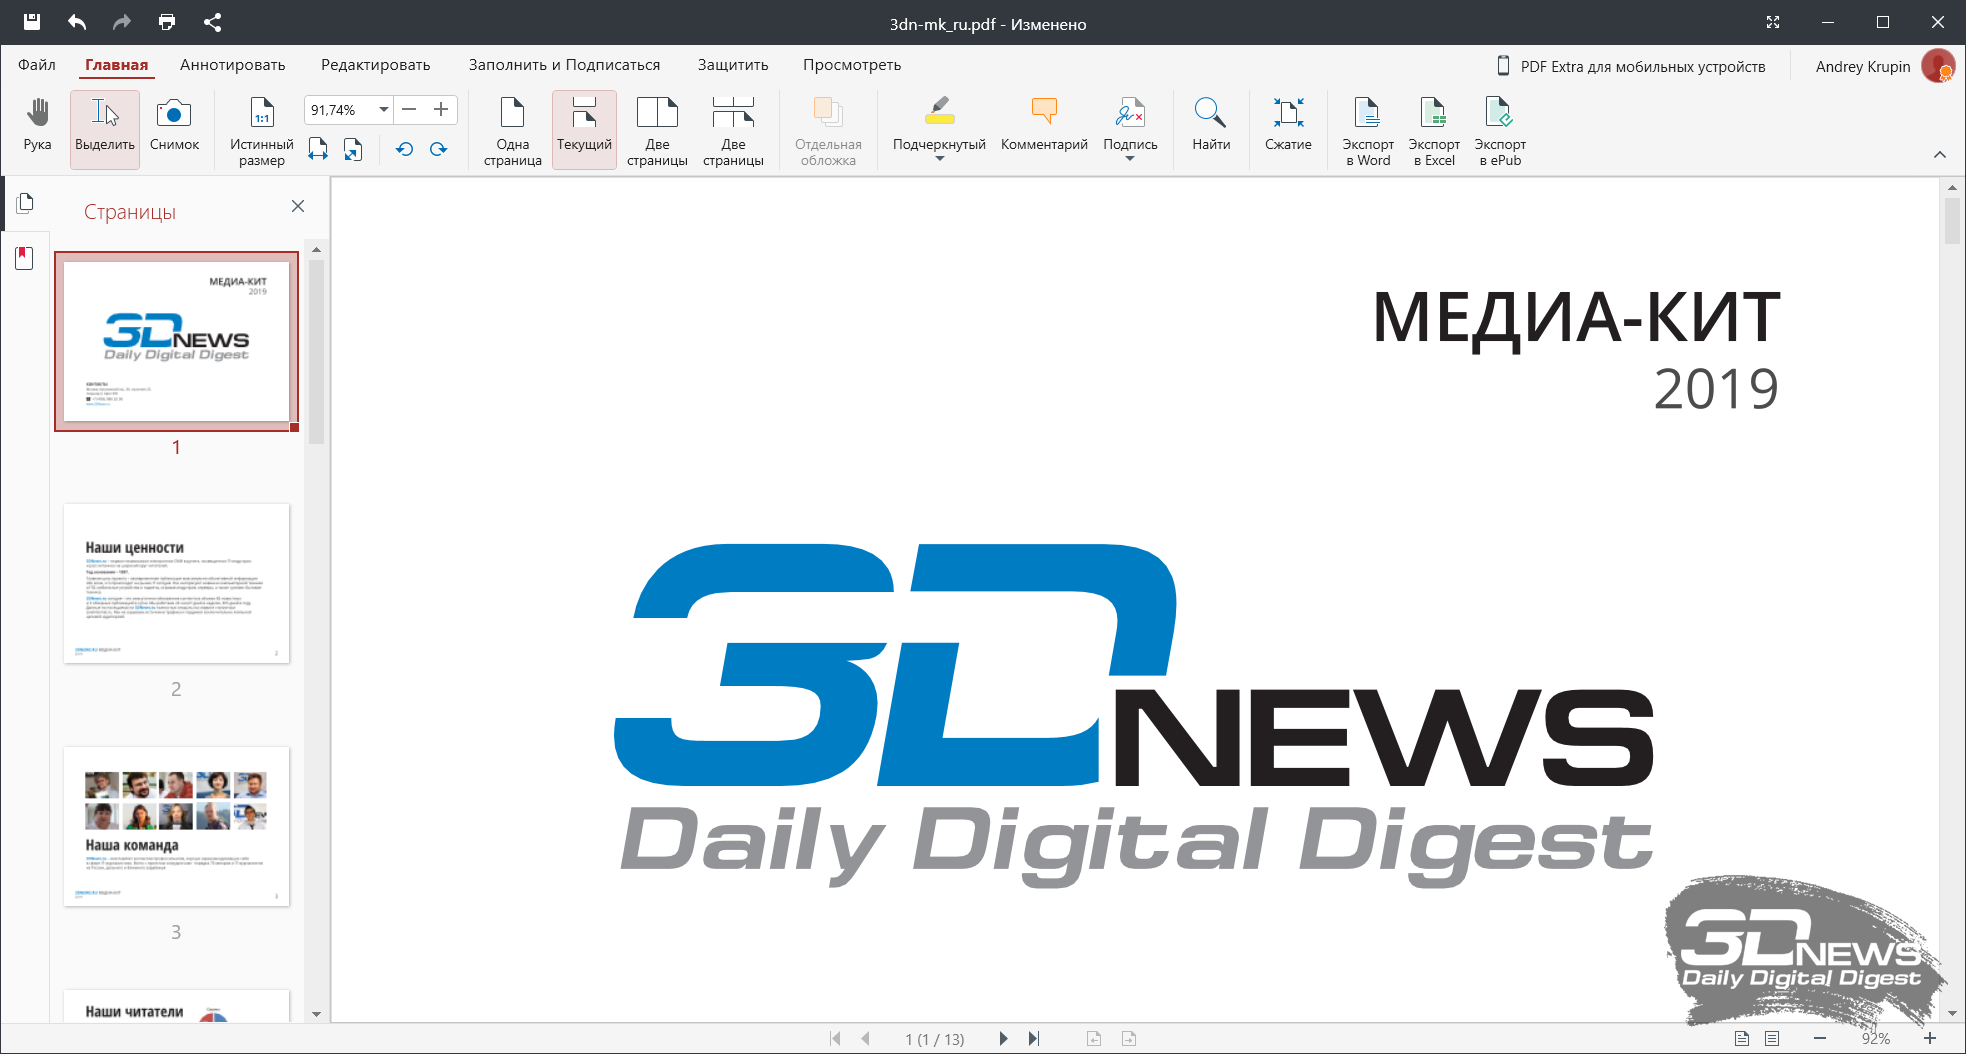Rotate page counterclockwise

pos(404,149)
